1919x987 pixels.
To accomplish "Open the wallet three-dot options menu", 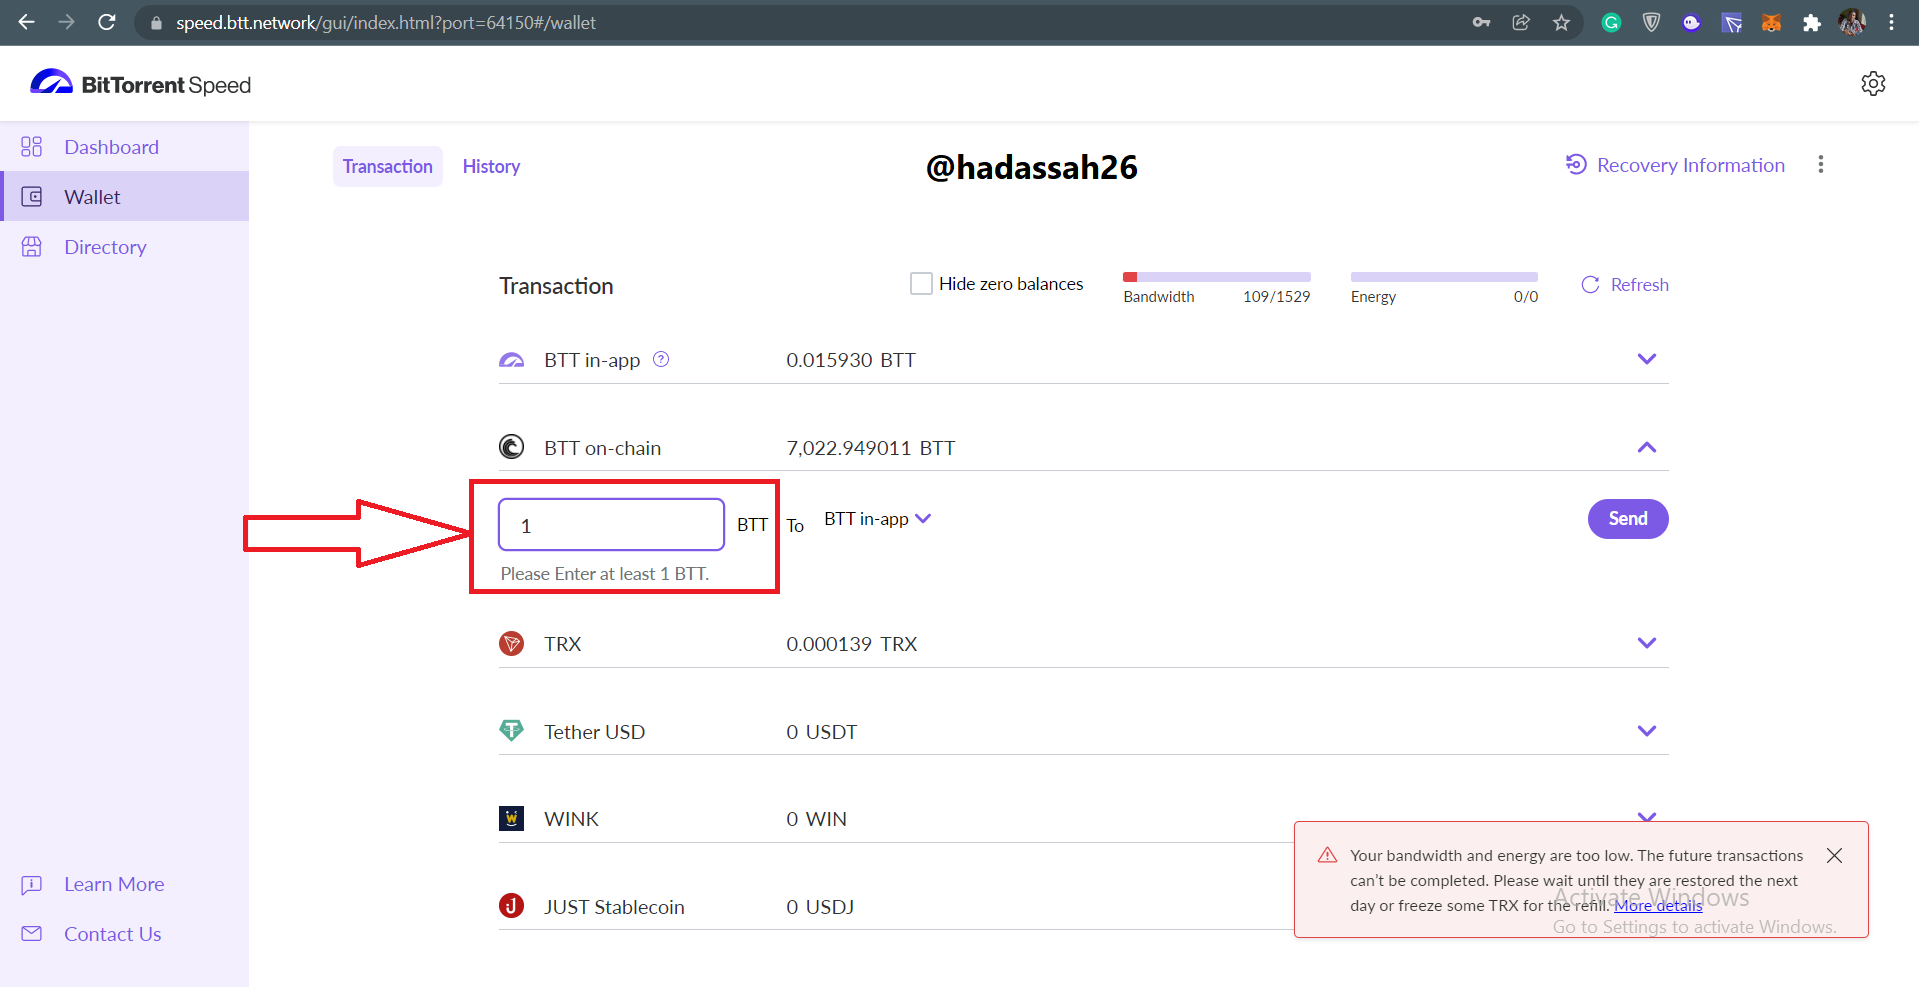I will coord(1821,164).
